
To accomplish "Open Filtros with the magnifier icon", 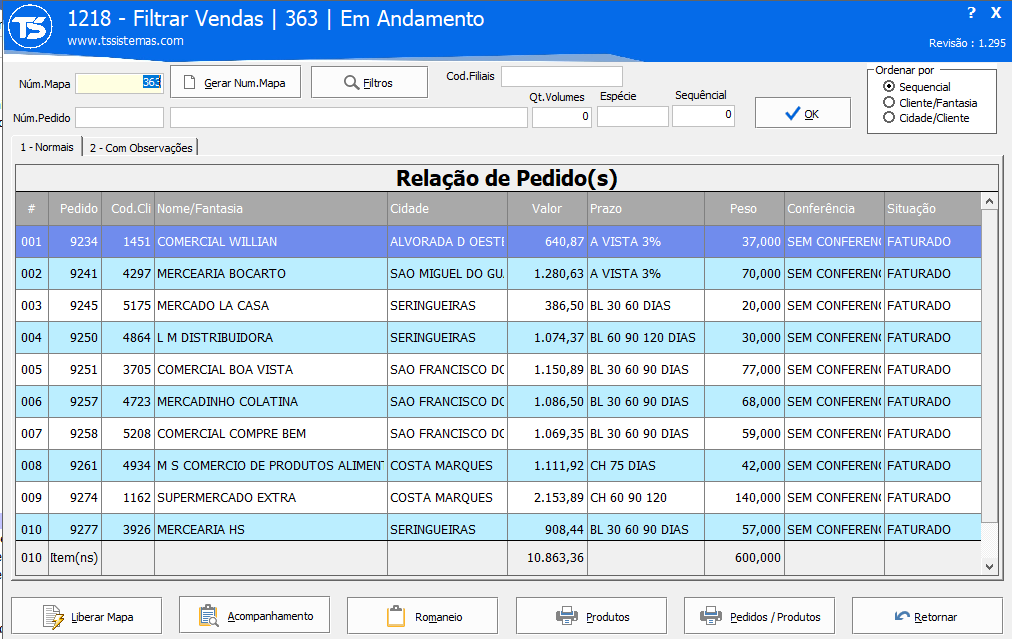I will [370, 83].
